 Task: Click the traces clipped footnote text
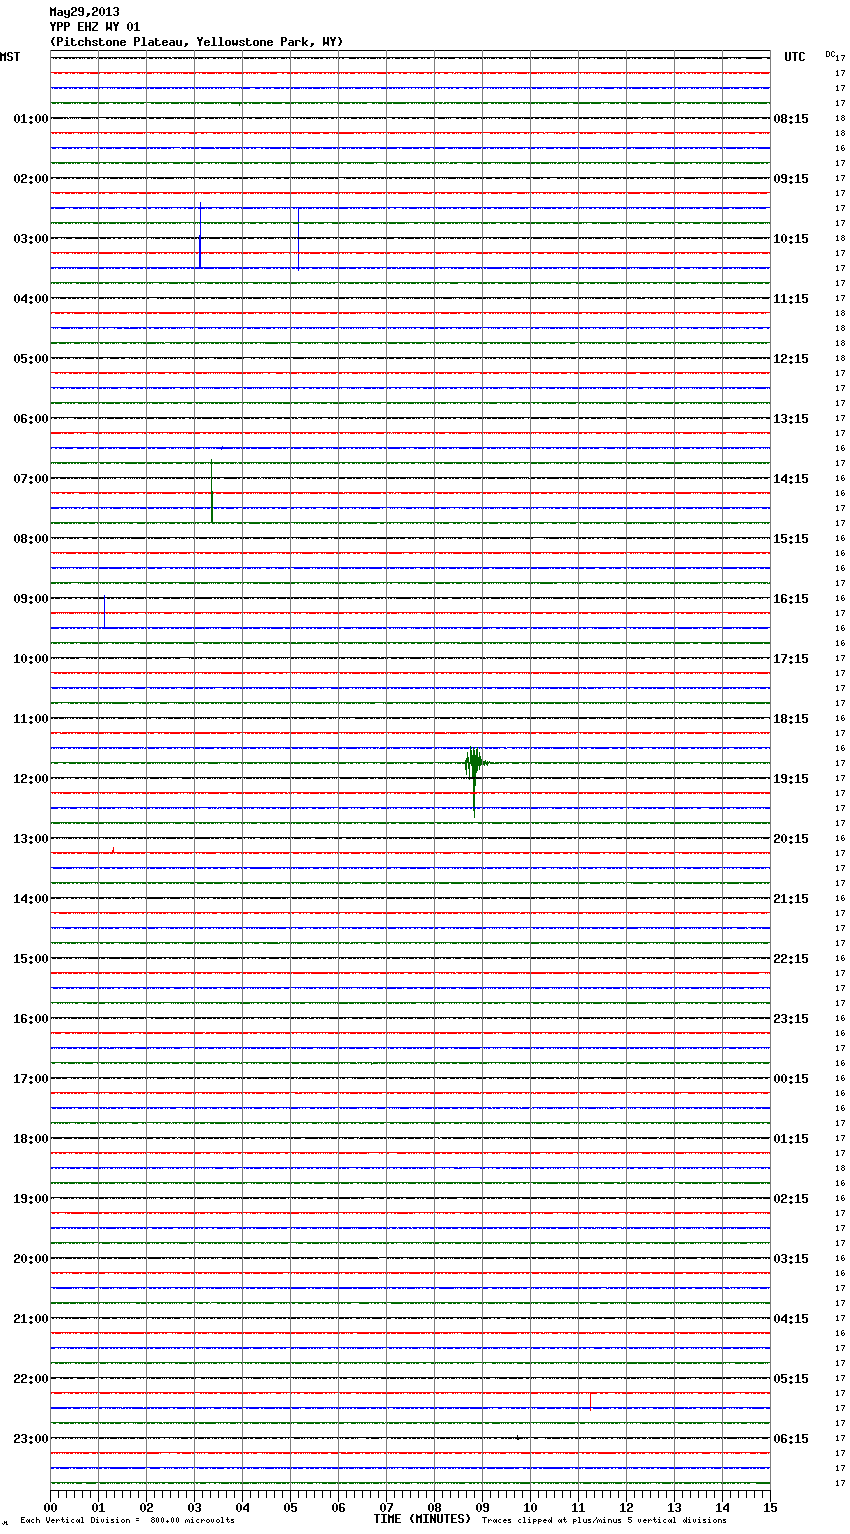(x=604, y=1520)
